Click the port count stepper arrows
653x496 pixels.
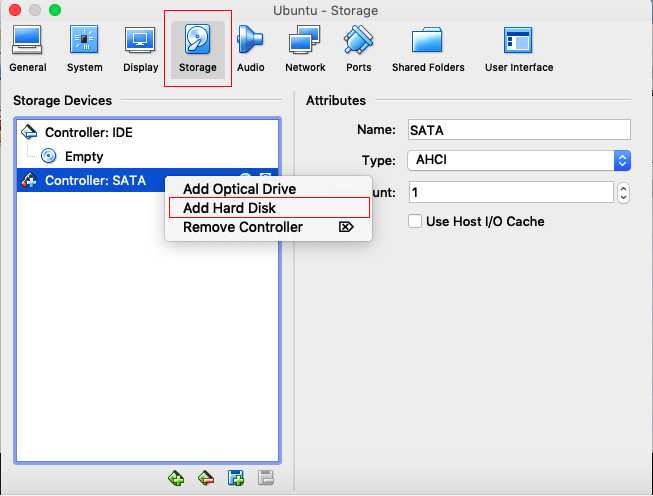tap(623, 193)
